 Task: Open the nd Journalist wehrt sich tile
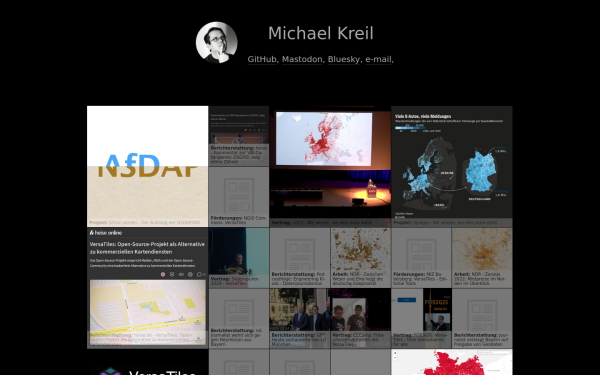pyautogui.click(x=239, y=318)
